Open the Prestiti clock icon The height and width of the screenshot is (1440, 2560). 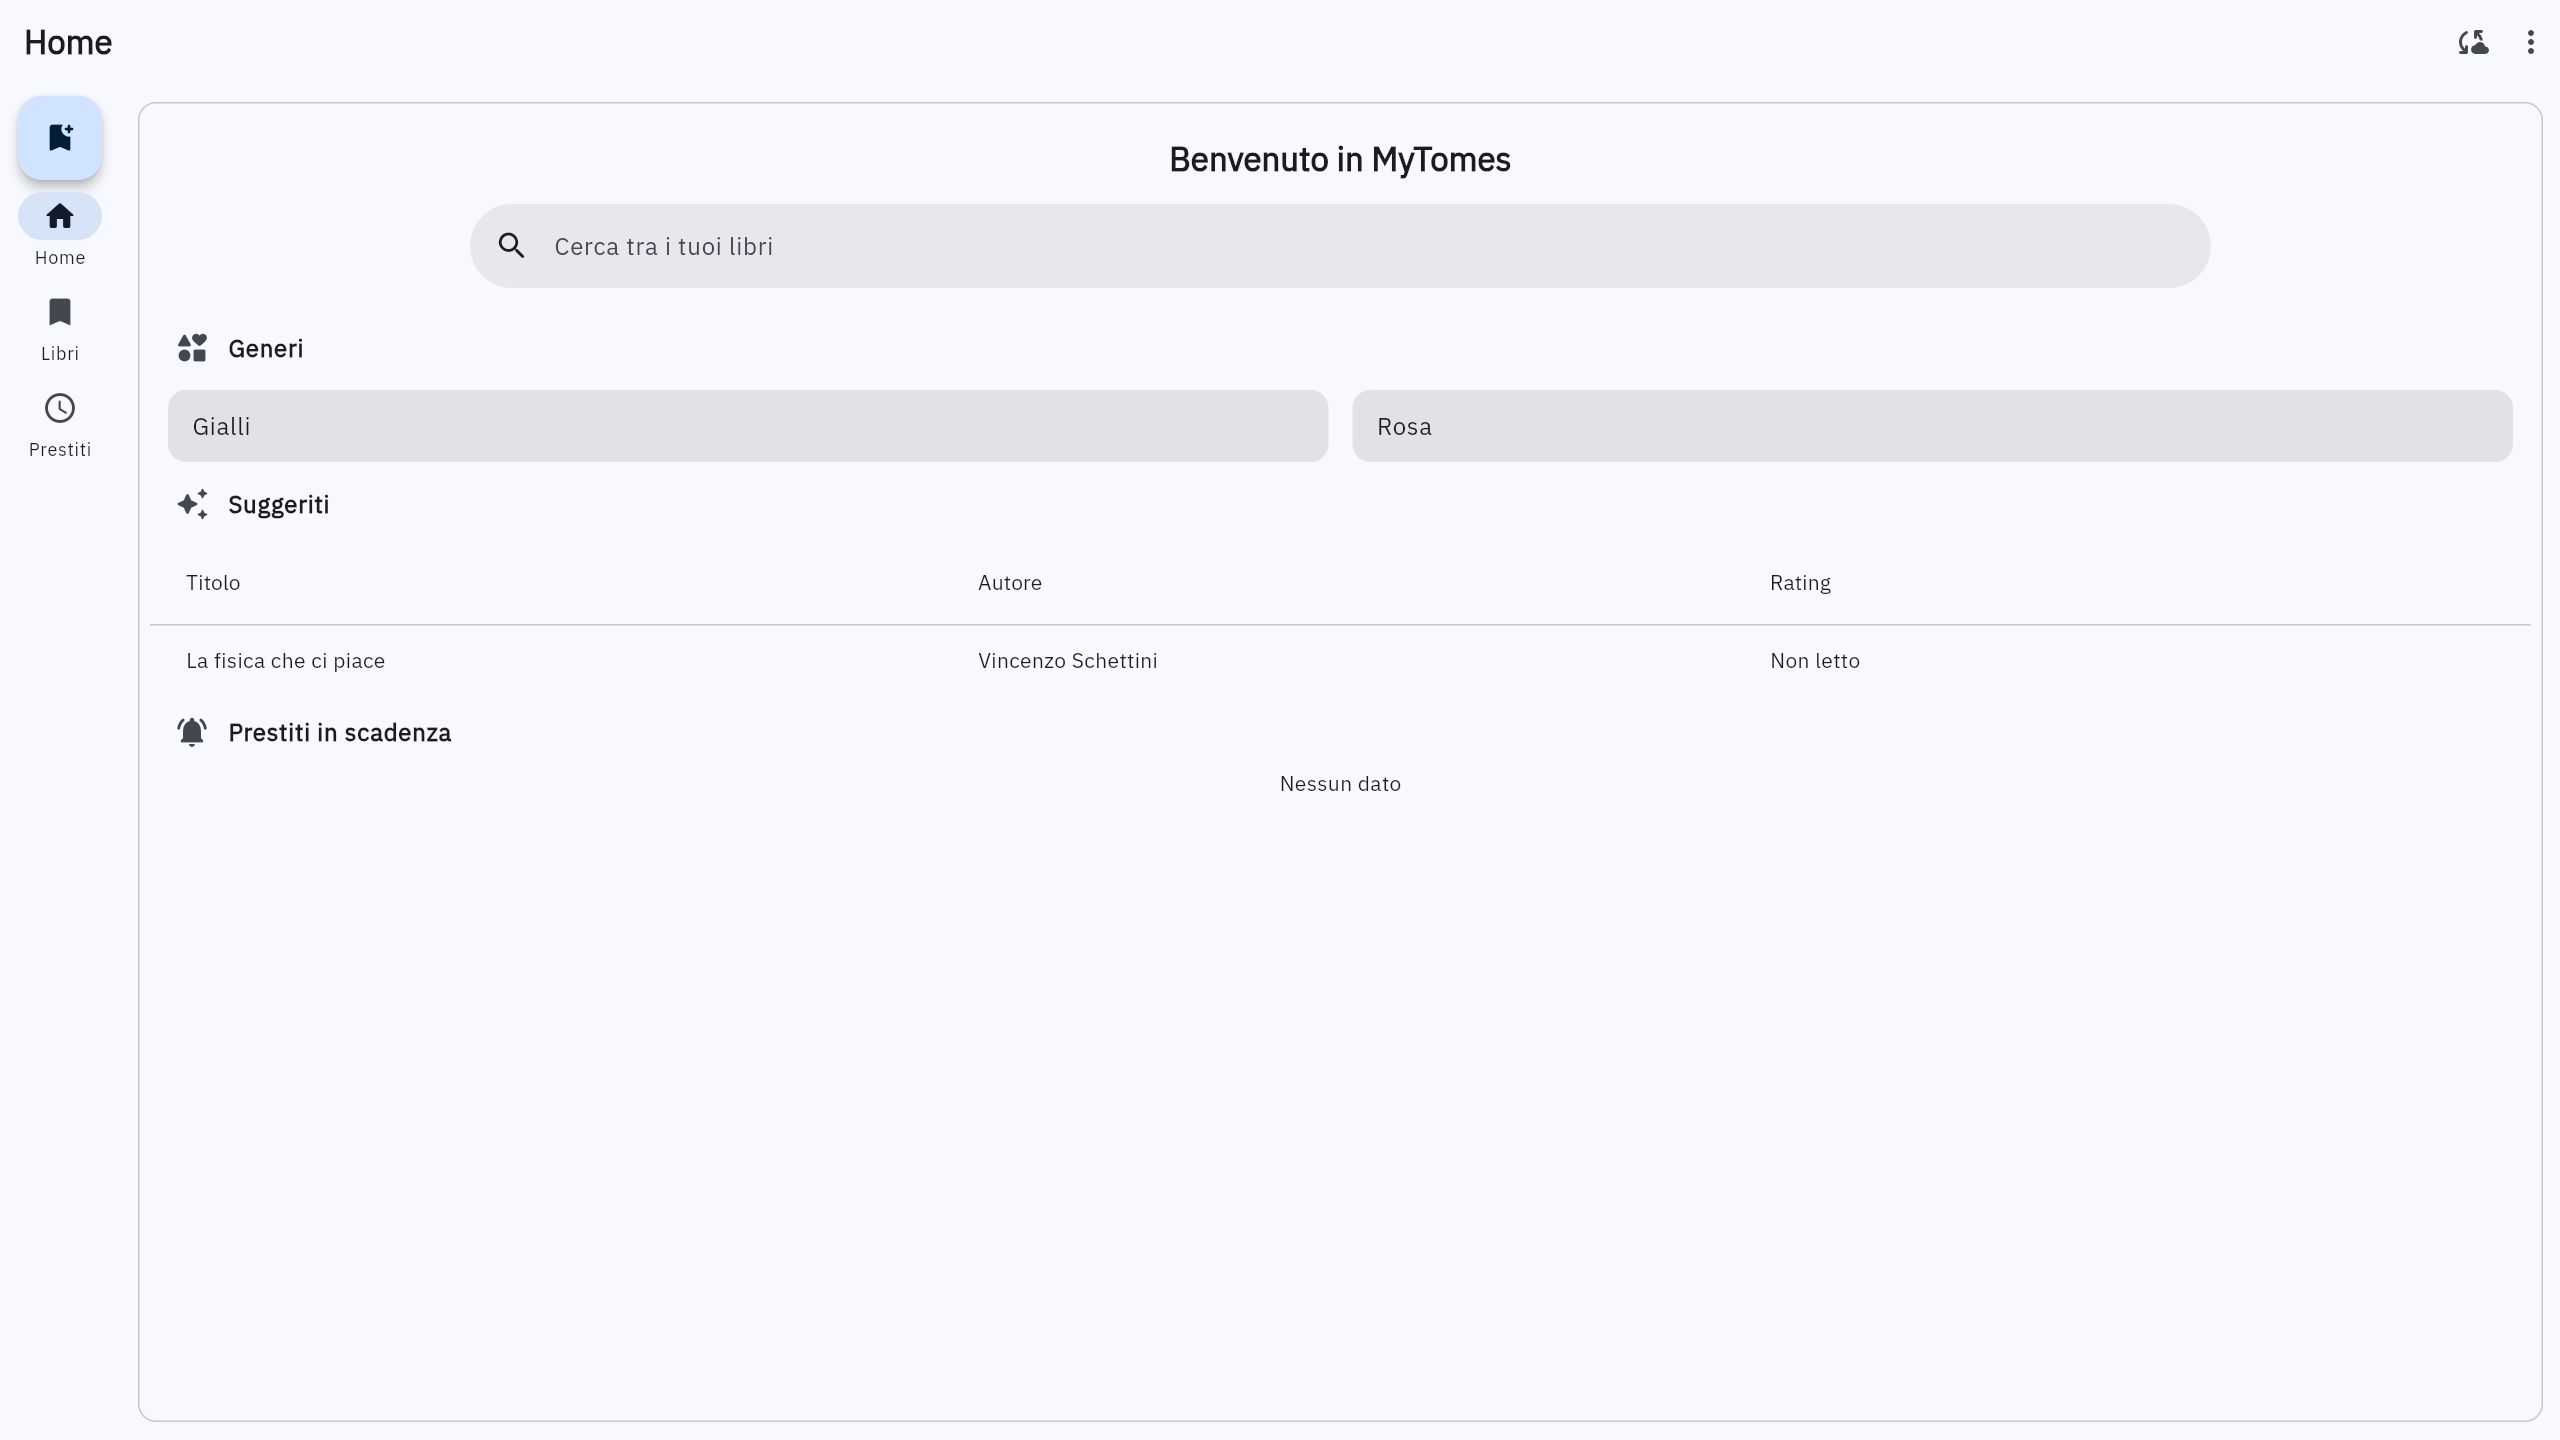click(60, 408)
